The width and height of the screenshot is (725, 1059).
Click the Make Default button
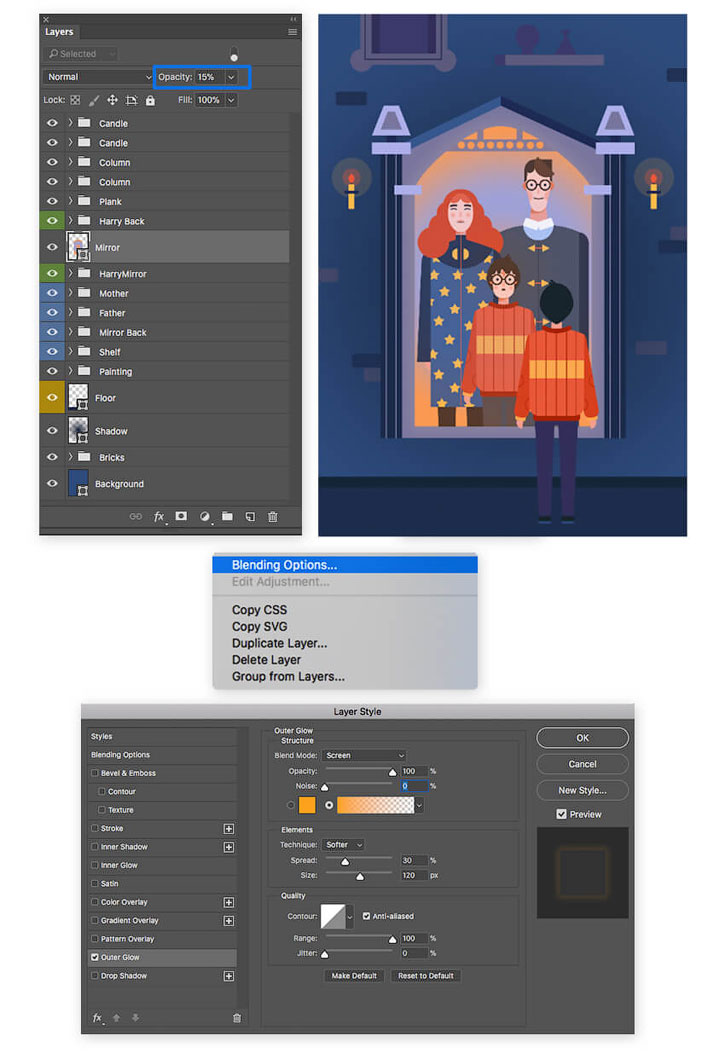pos(354,976)
